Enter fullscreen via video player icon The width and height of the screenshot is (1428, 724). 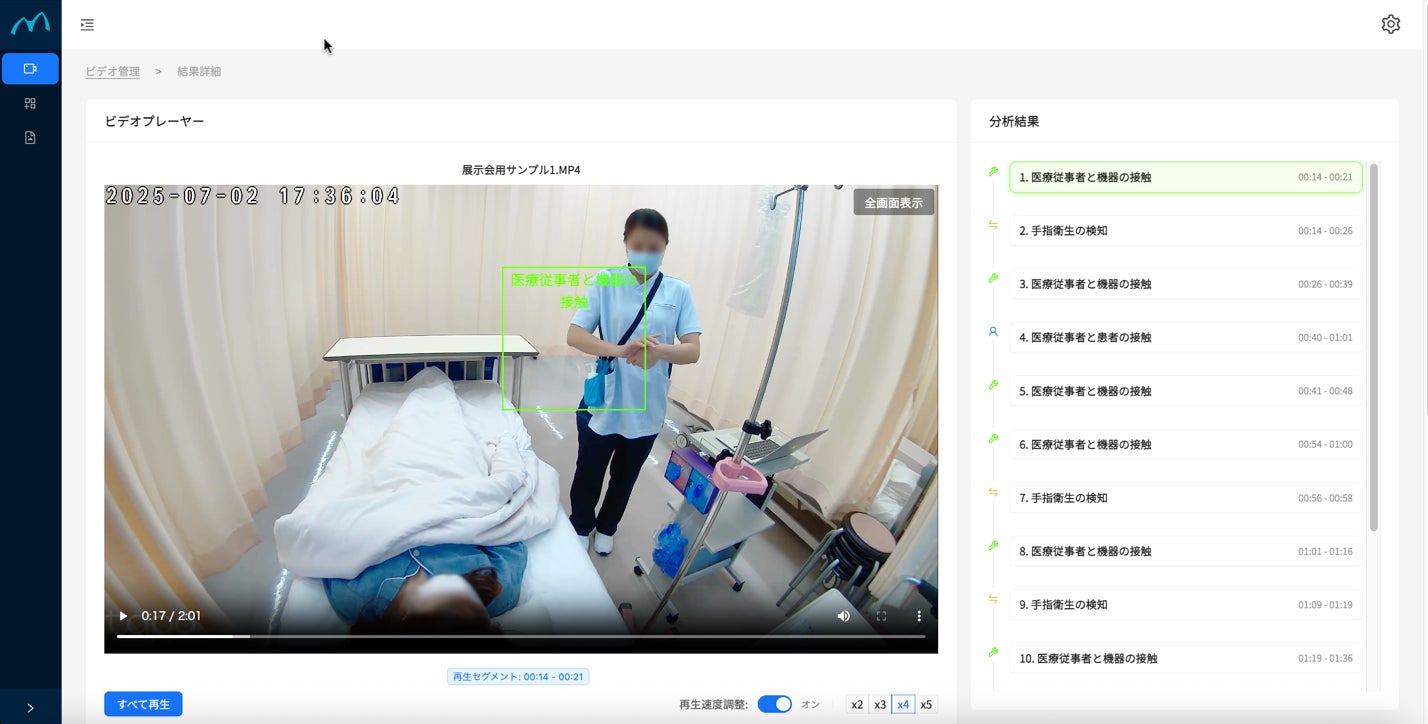click(x=881, y=616)
